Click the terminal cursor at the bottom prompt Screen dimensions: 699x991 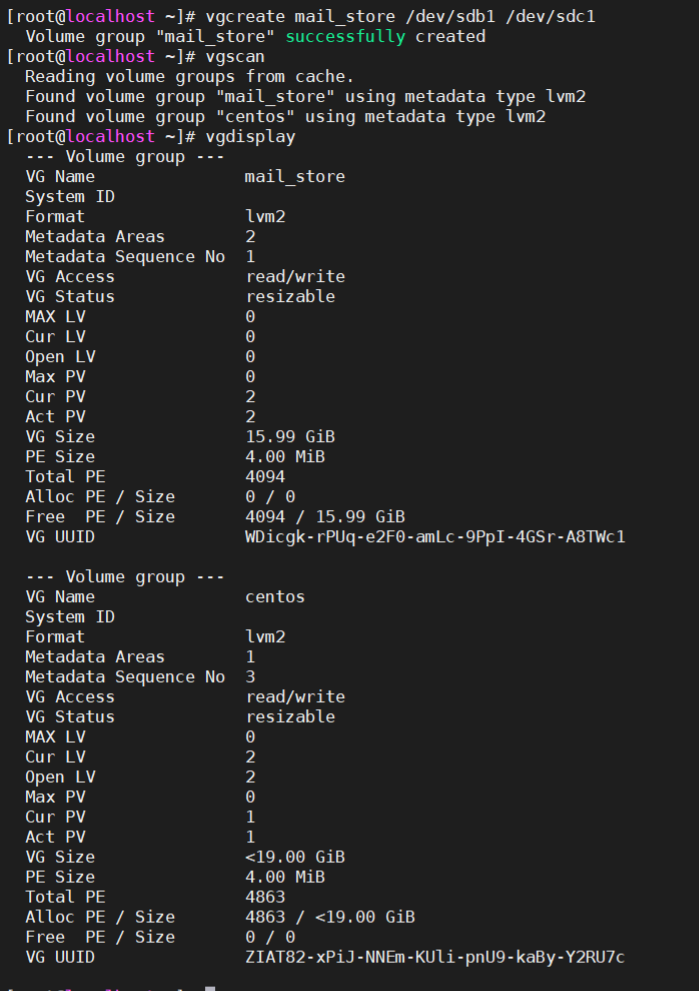pos(210,988)
